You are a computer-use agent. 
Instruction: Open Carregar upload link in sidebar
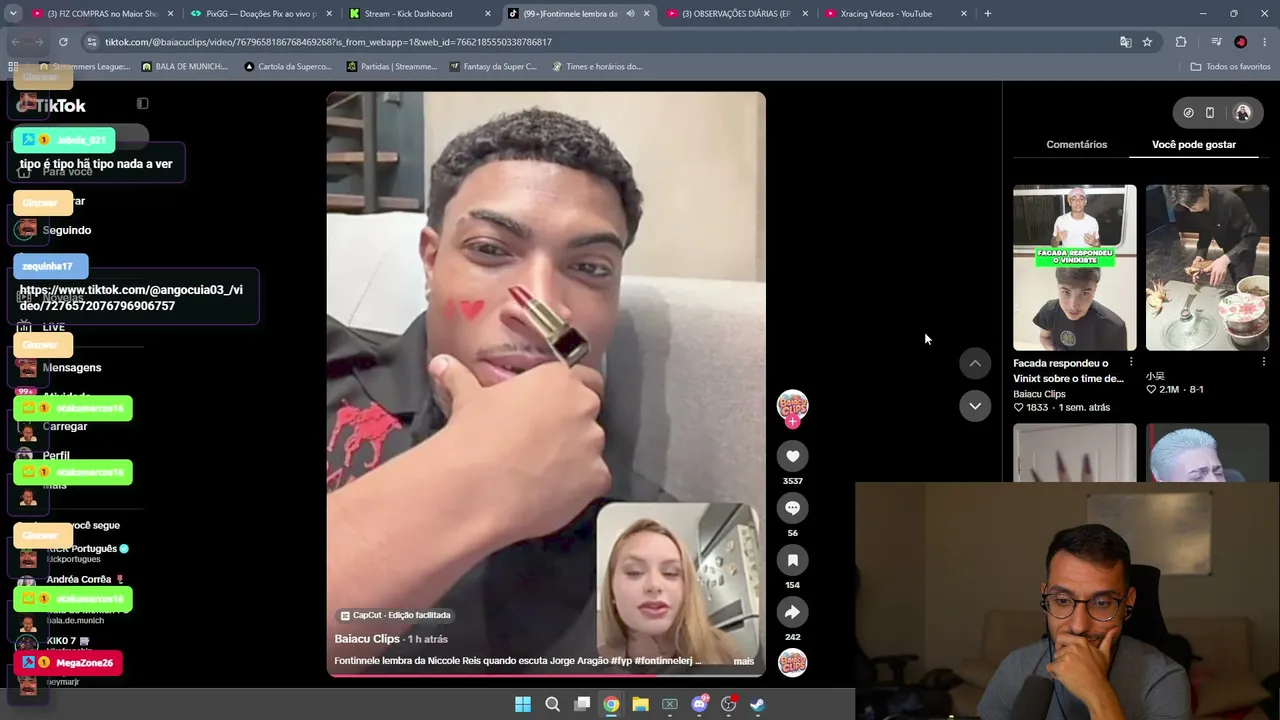click(64, 426)
